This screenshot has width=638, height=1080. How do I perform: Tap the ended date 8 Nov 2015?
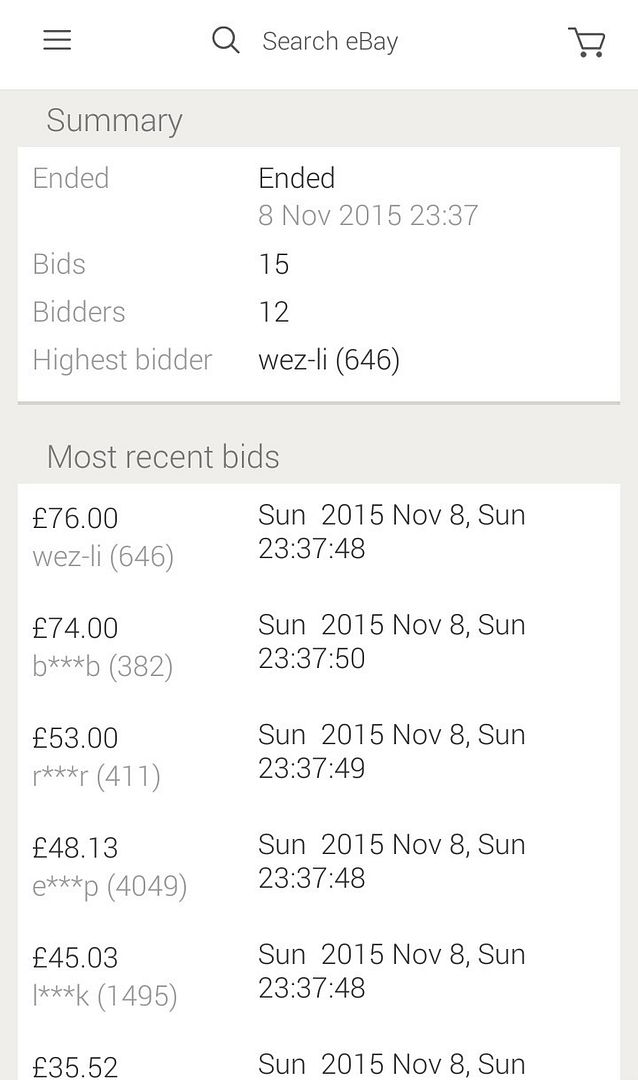368,215
